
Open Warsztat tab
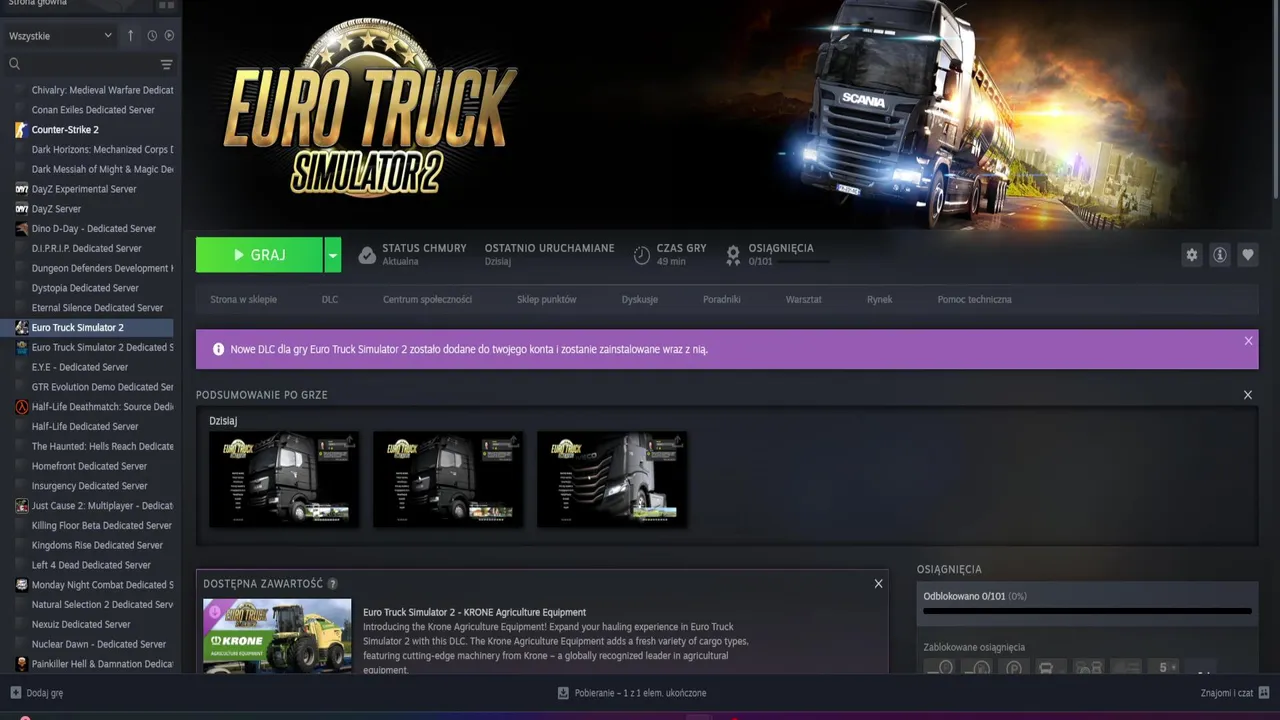tap(803, 299)
